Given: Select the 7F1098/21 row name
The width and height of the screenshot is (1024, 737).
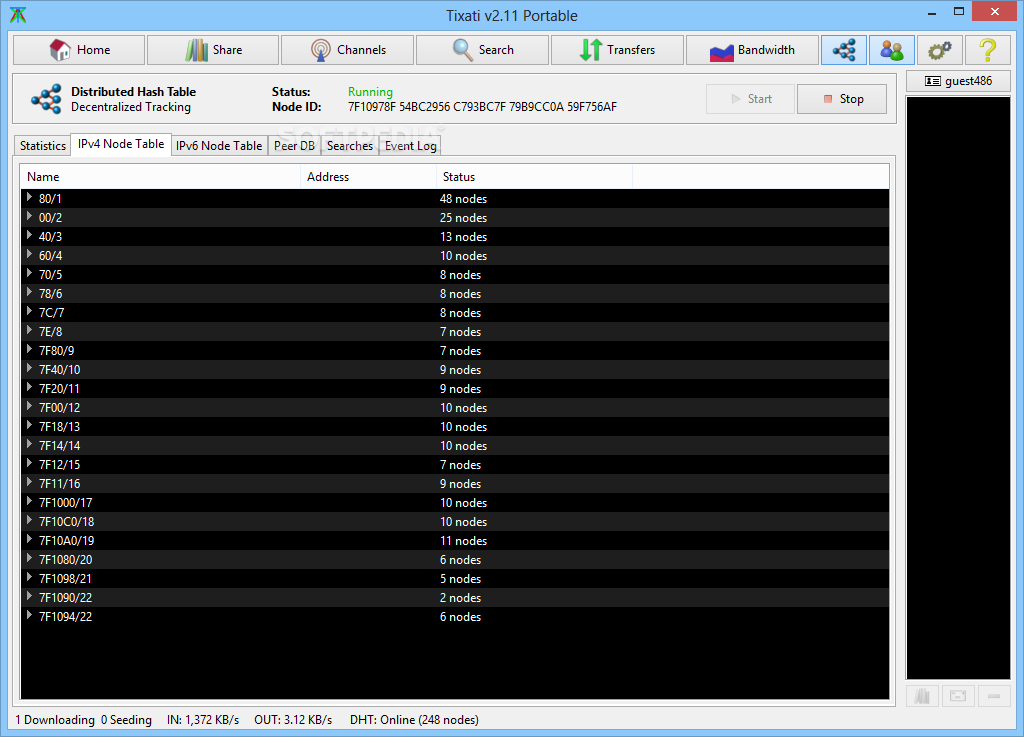Looking at the screenshot, I should tap(65, 578).
